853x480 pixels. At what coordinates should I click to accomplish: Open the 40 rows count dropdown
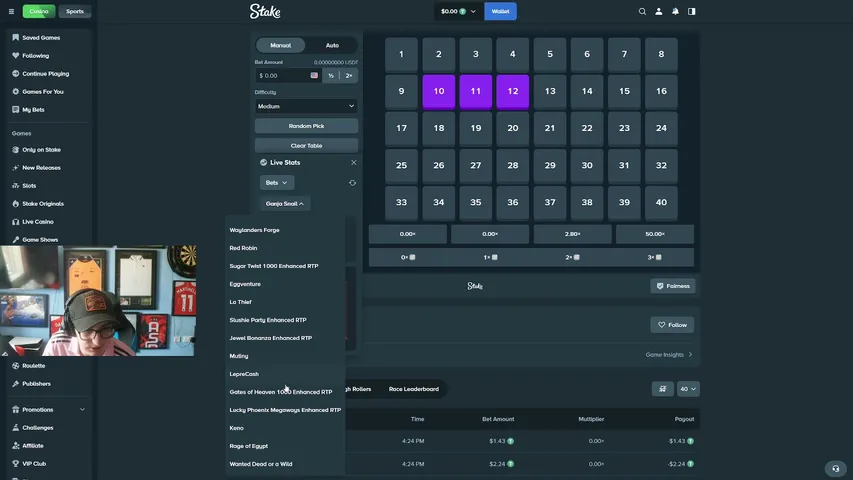coord(688,389)
